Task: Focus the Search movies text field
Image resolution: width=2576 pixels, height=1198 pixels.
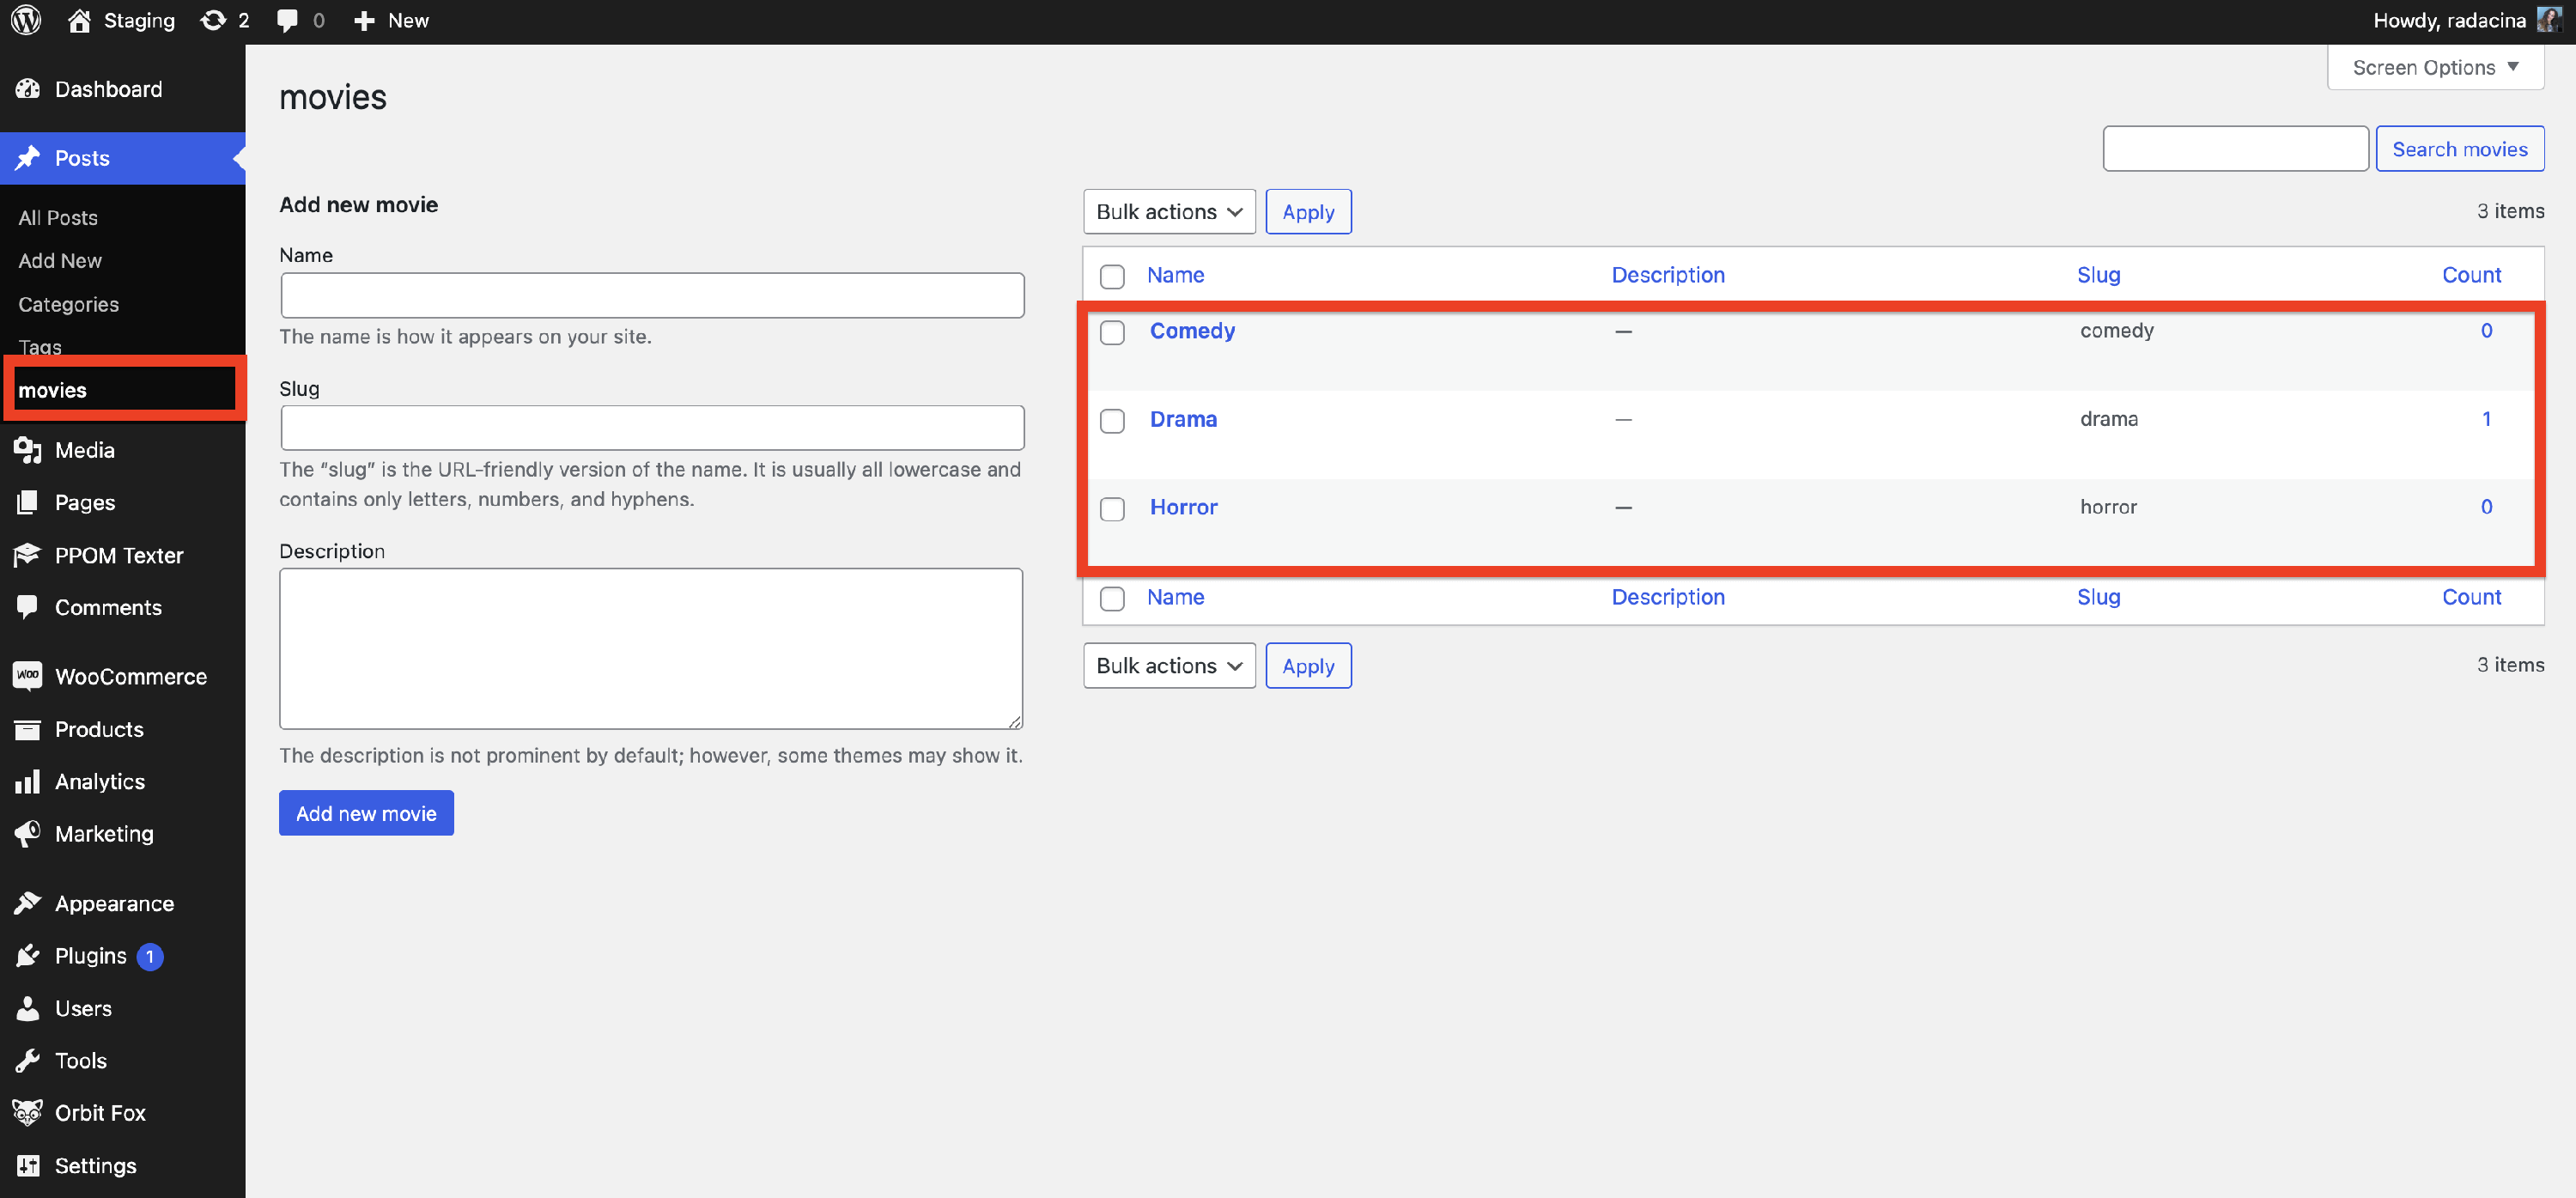Action: (x=2235, y=149)
